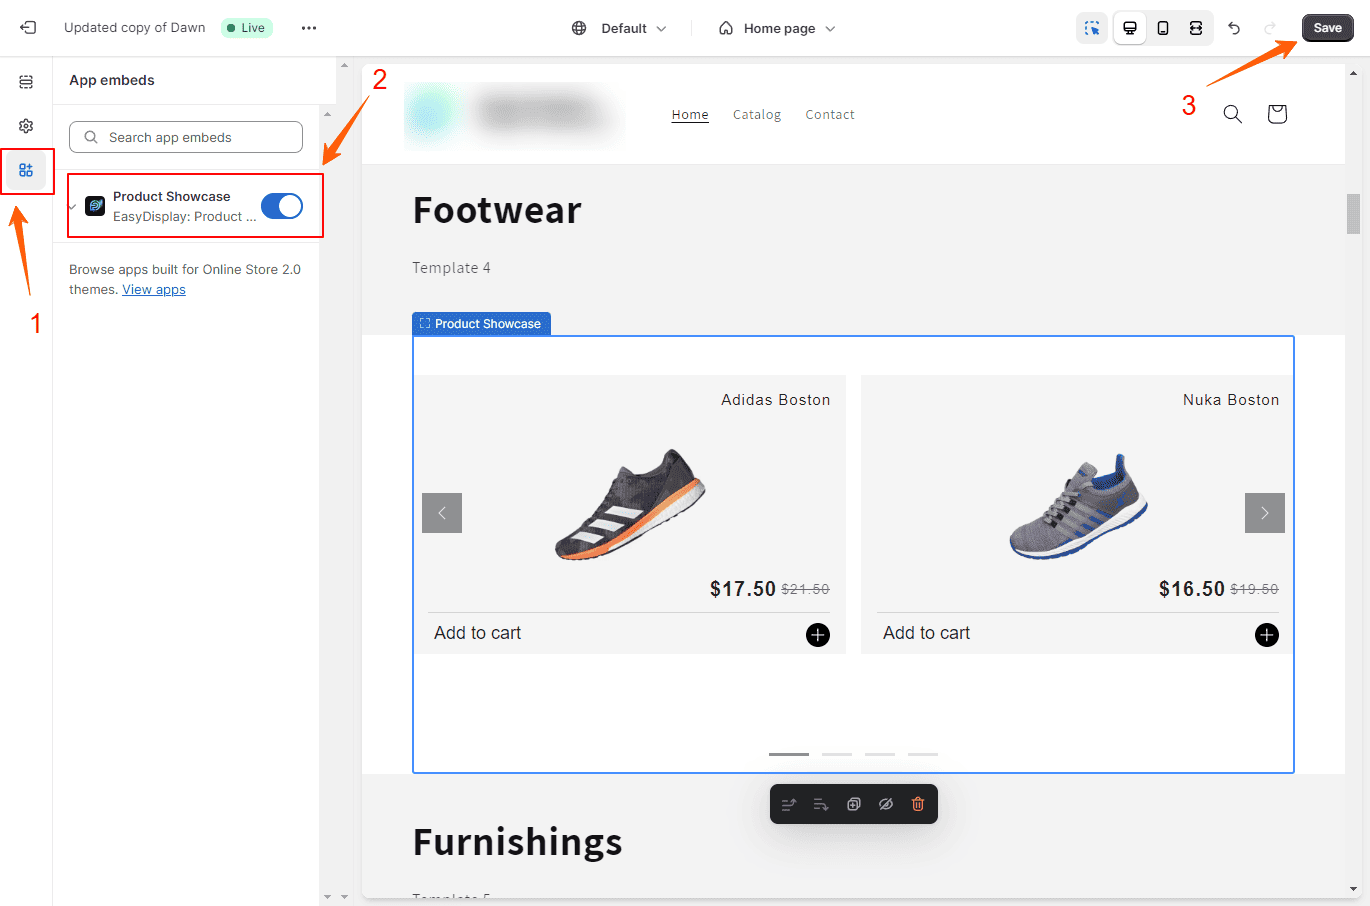Click the duplicate section icon
This screenshot has height=906, width=1370.
pos(854,804)
